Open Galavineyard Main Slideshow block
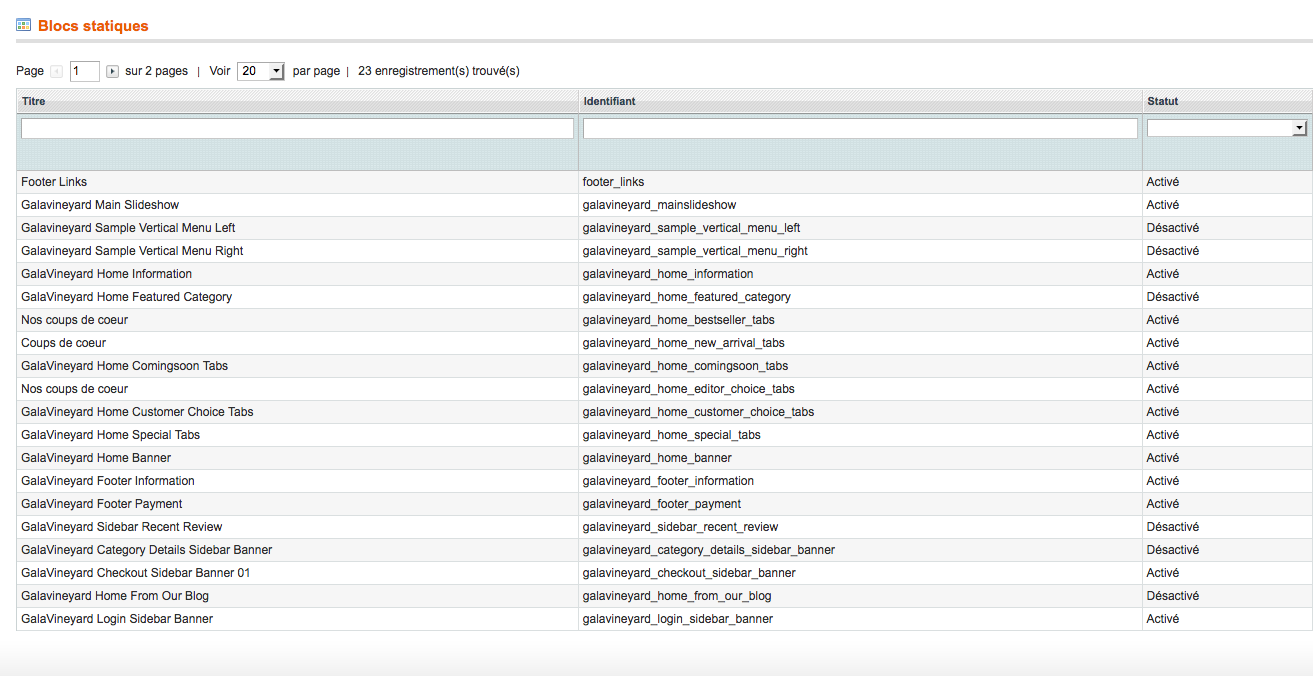The width and height of the screenshot is (1313, 676). point(100,205)
